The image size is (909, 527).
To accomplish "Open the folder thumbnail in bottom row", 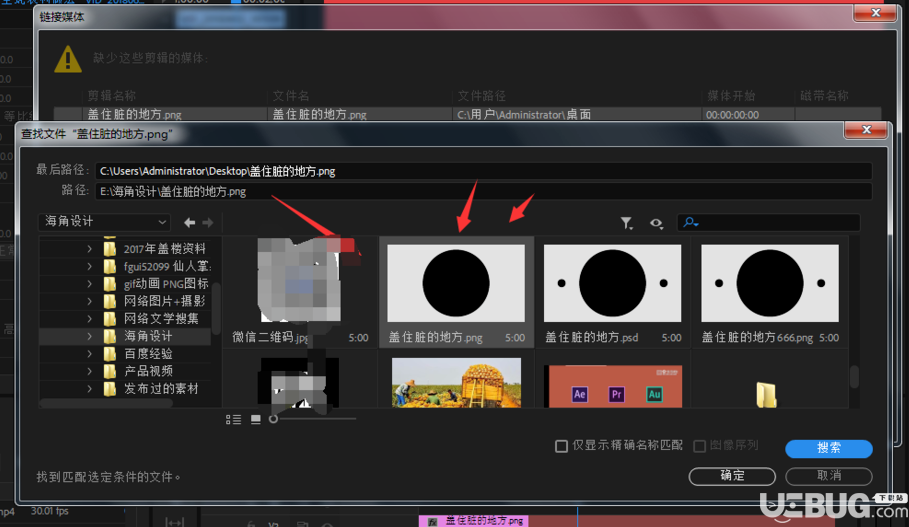I will click(766, 394).
